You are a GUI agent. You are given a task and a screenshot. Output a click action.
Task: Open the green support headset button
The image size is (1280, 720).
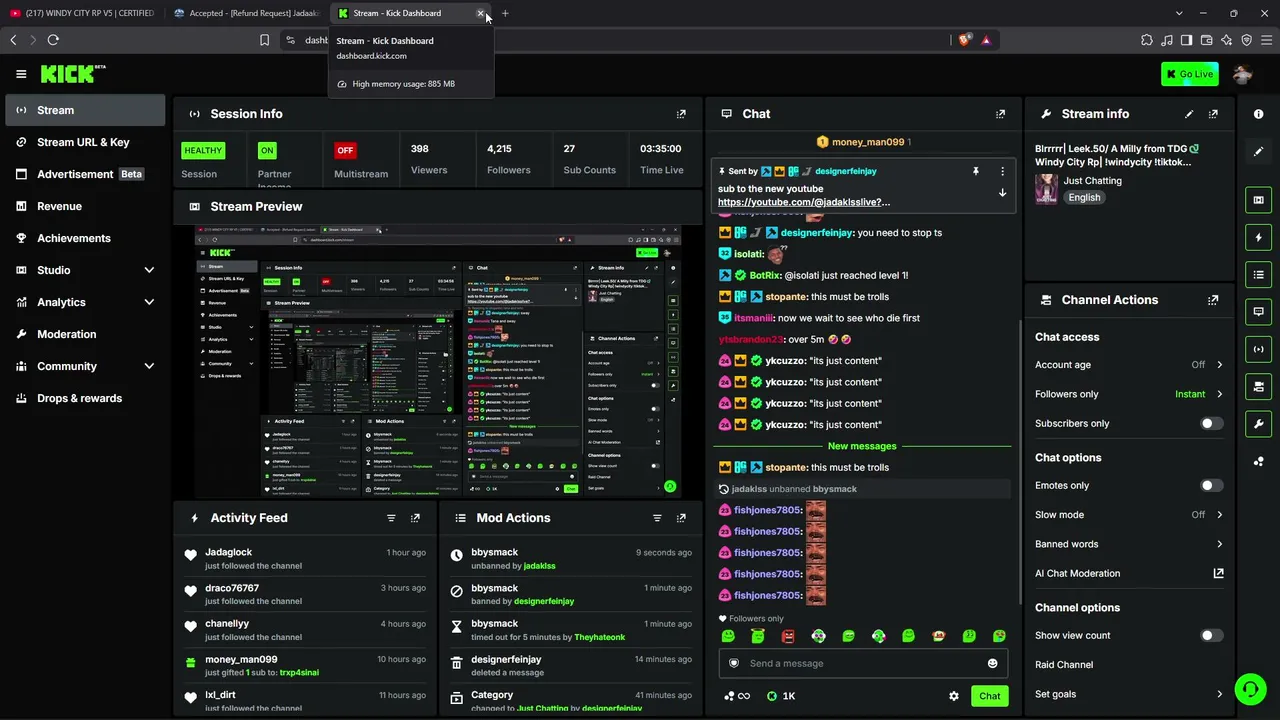1248,689
